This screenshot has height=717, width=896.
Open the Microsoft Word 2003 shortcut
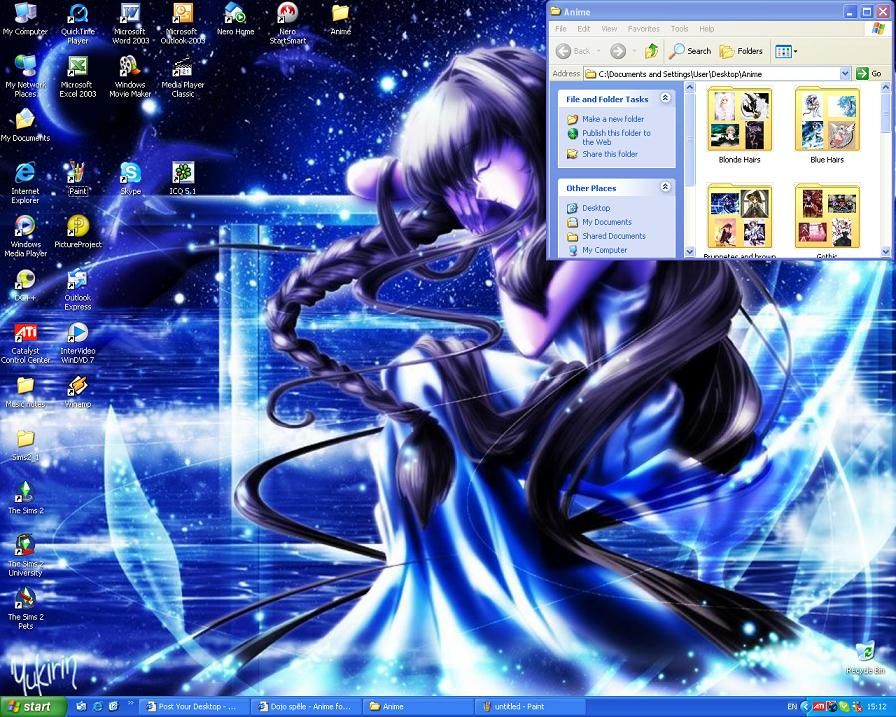[x=130, y=23]
